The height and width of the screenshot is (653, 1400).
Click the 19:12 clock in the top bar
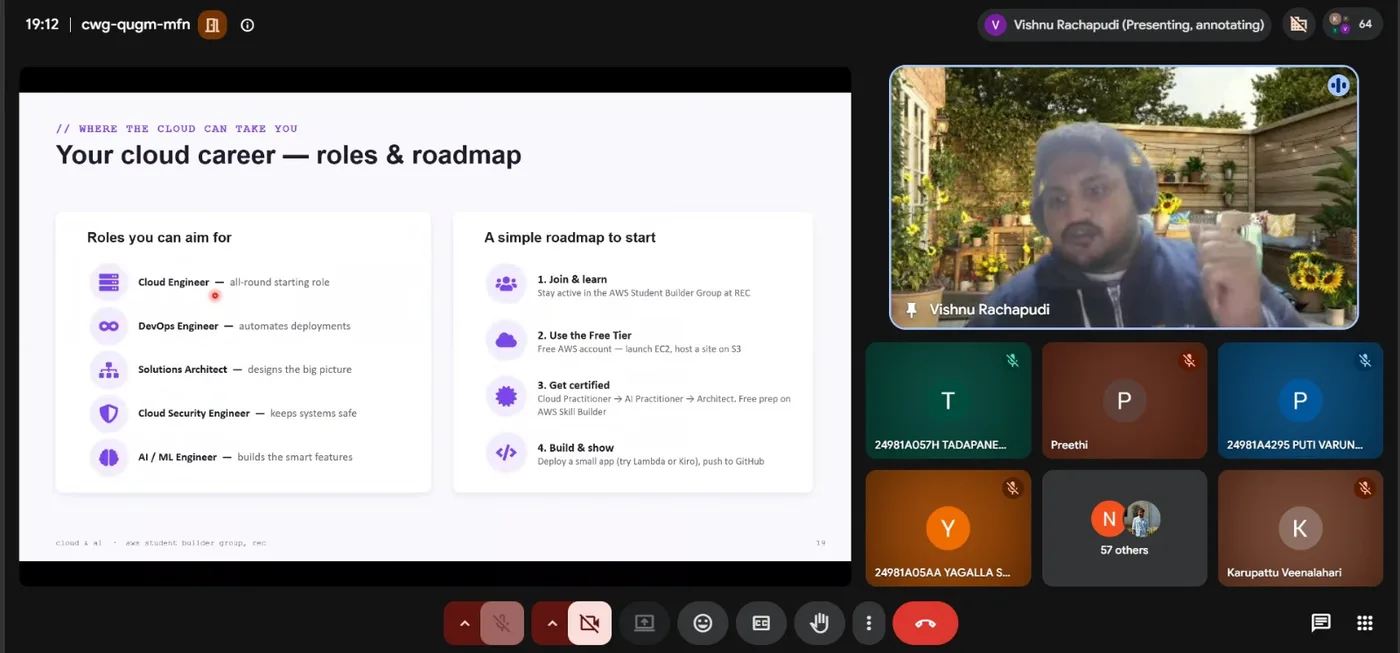[42, 25]
